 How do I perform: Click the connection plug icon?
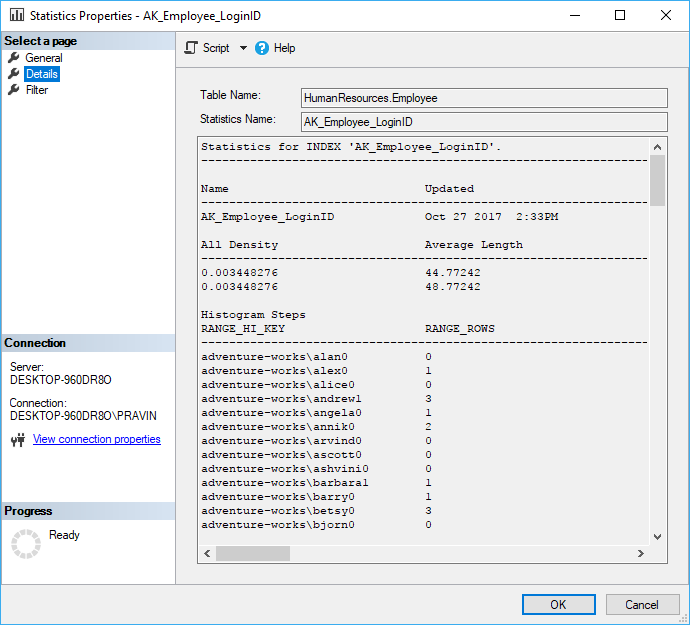pos(18,440)
